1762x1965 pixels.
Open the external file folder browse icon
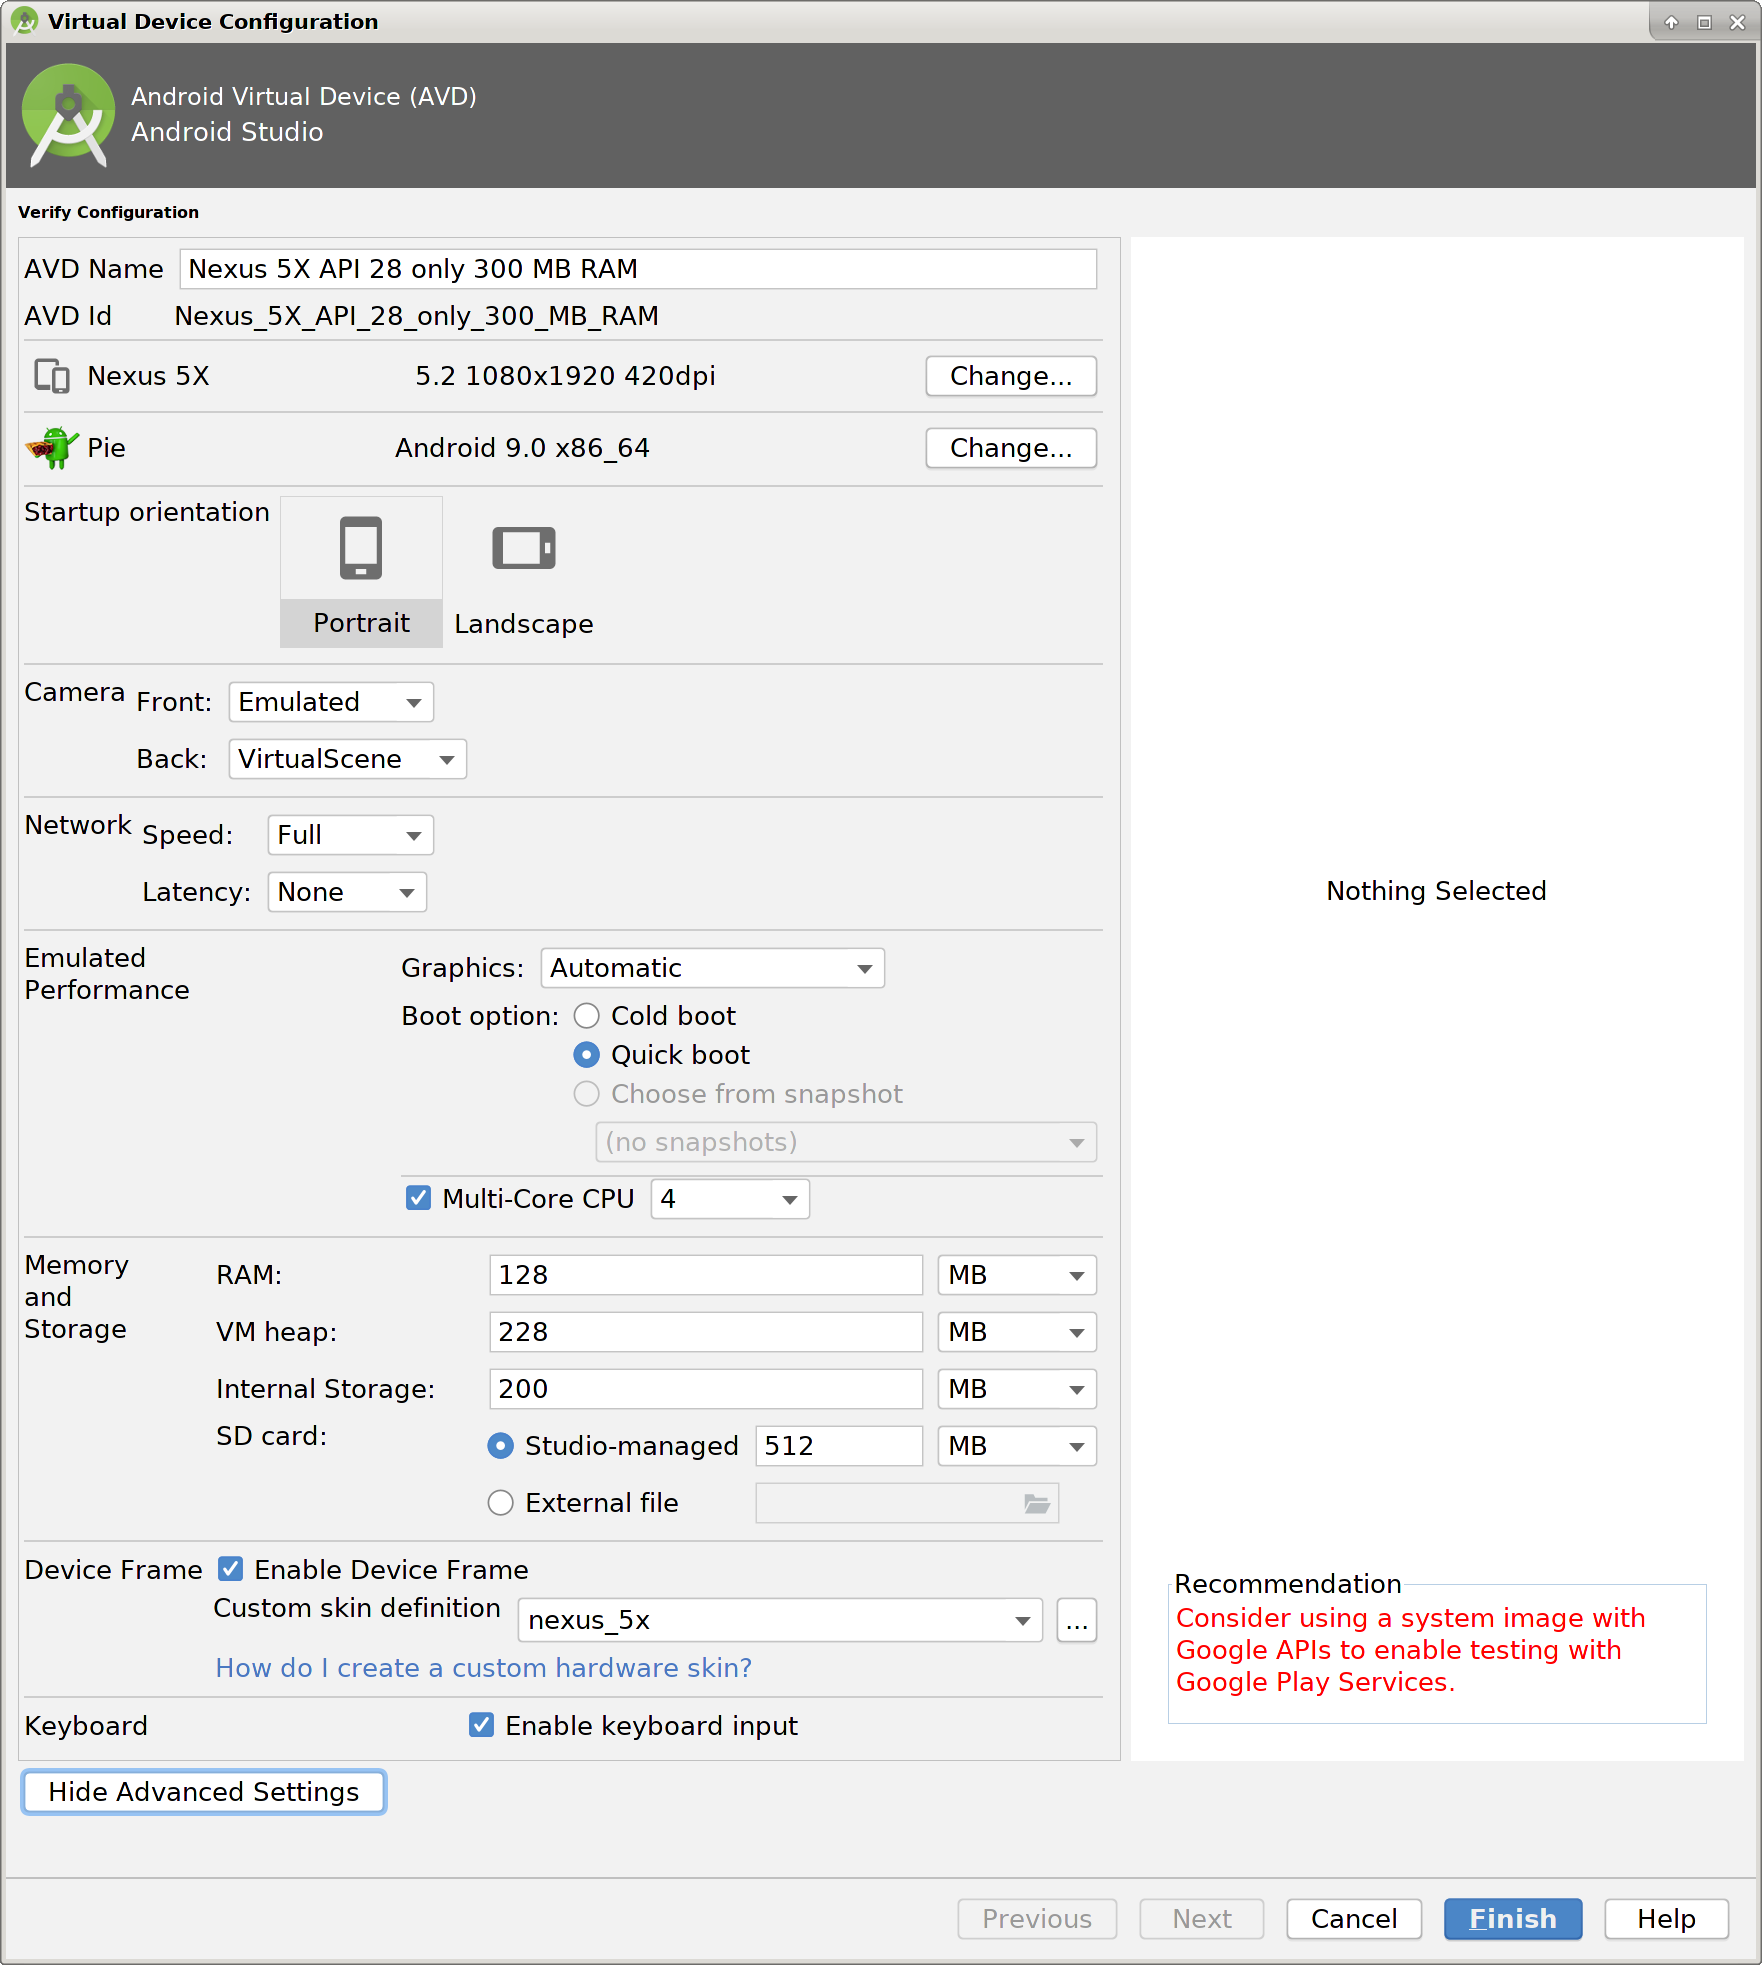(x=1036, y=1502)
